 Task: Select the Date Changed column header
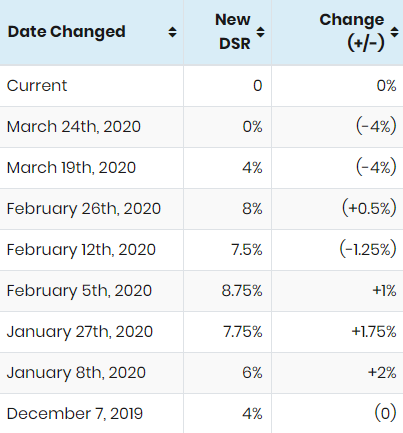pyautogui.click(x=92, y=32)
